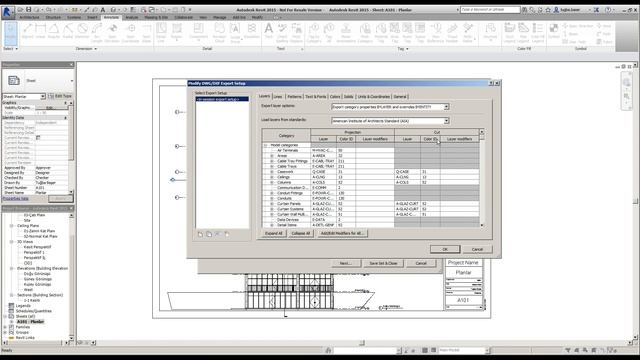Click the Duplicate export setup icon

(x=209, y=234)
